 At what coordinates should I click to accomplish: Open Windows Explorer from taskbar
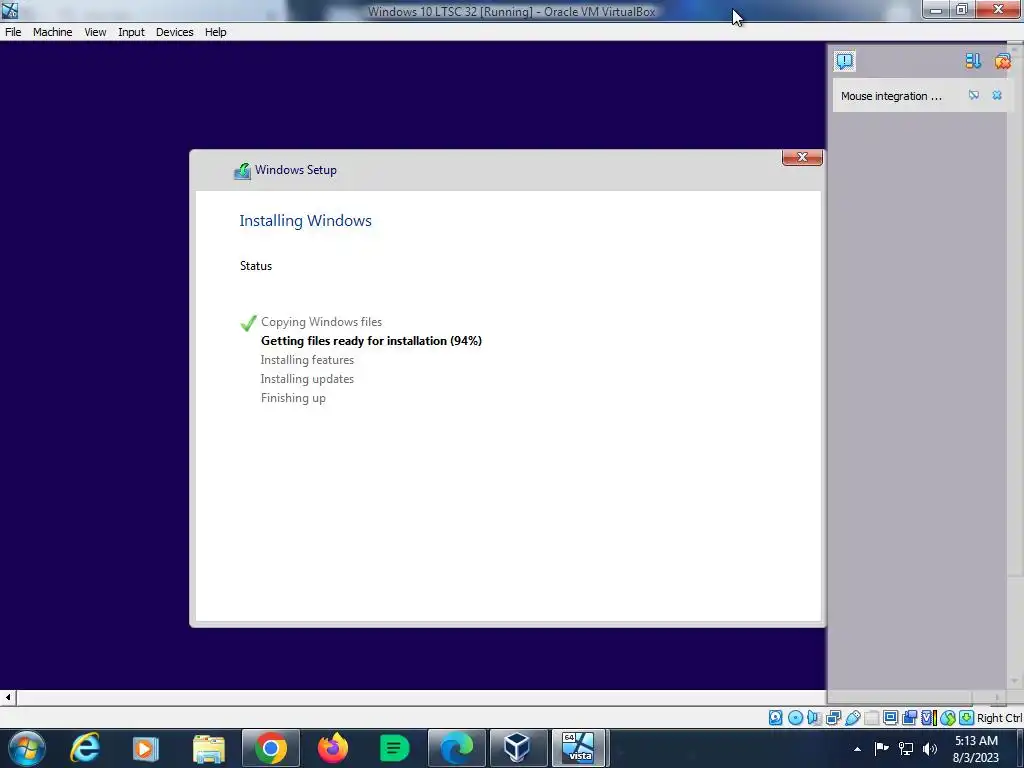click(x=208, y=748)
